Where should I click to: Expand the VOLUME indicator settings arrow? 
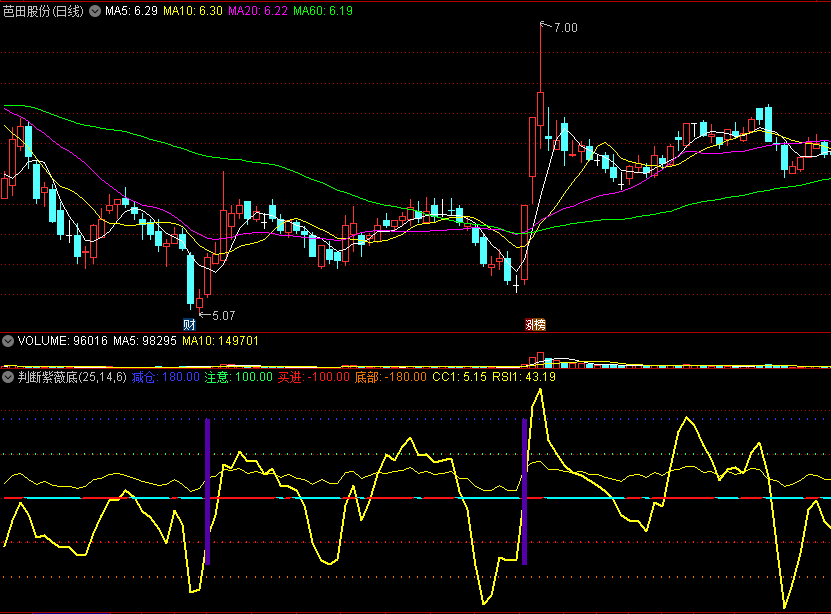point(8,341)
